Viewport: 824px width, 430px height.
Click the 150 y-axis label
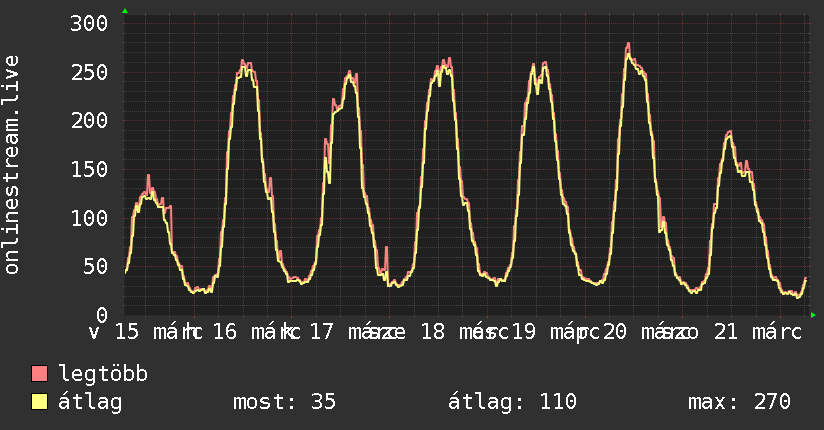tap(89, 169)
